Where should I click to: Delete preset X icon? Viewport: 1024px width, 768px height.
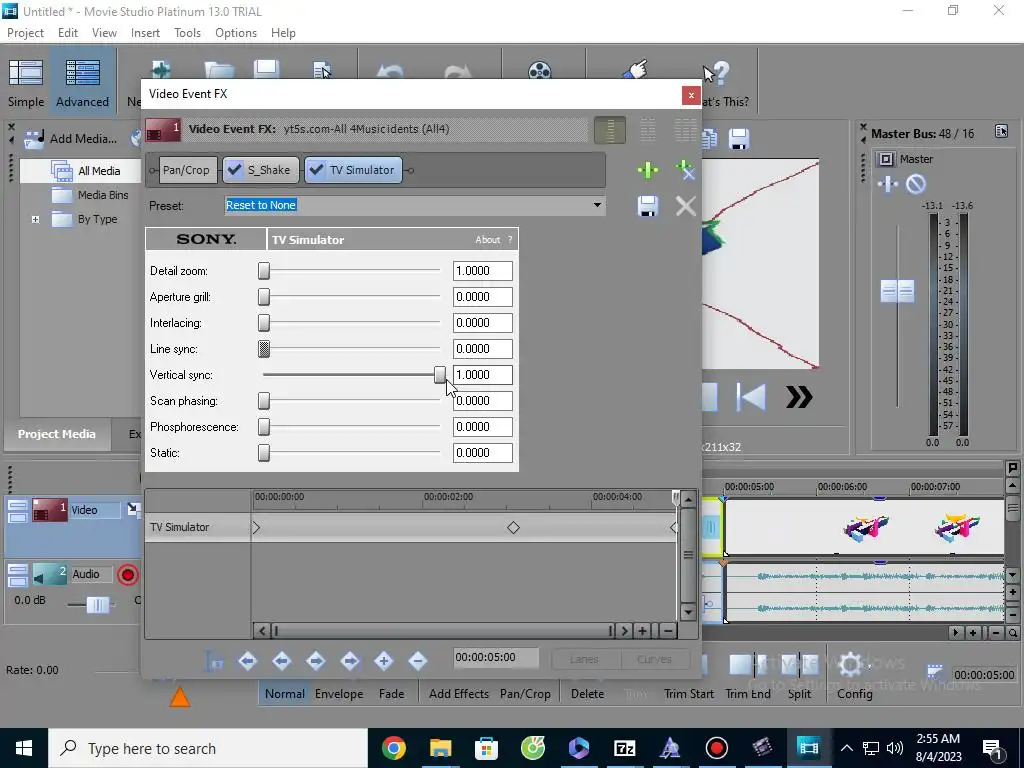pos(685,206)
